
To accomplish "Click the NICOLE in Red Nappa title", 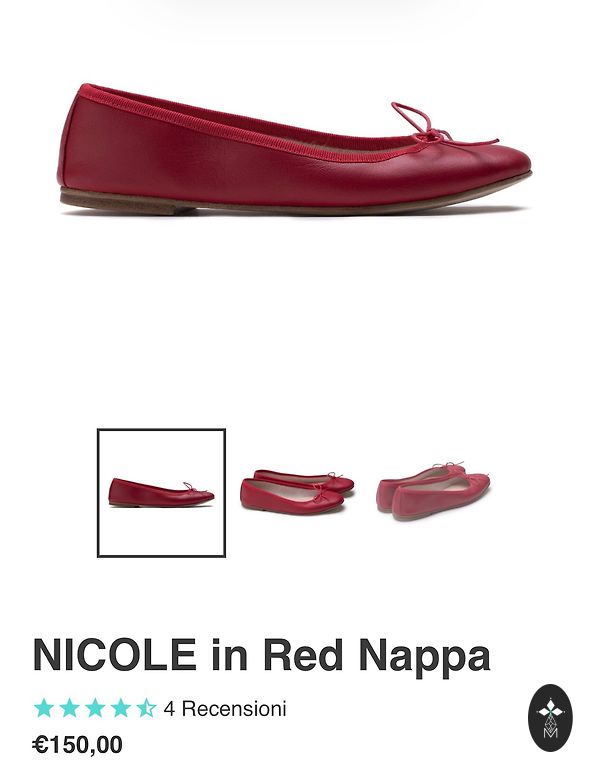I will pos(261,655).
